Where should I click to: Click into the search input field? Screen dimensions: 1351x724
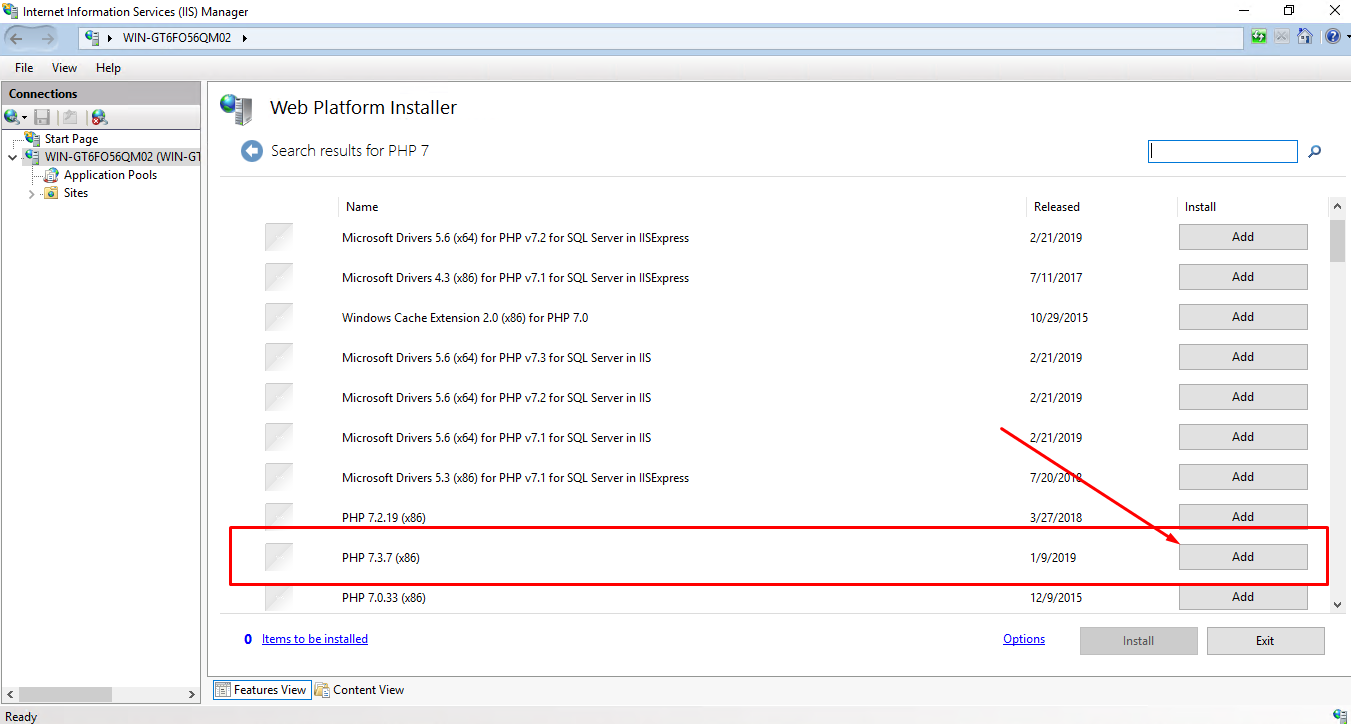coord(1223,151)
